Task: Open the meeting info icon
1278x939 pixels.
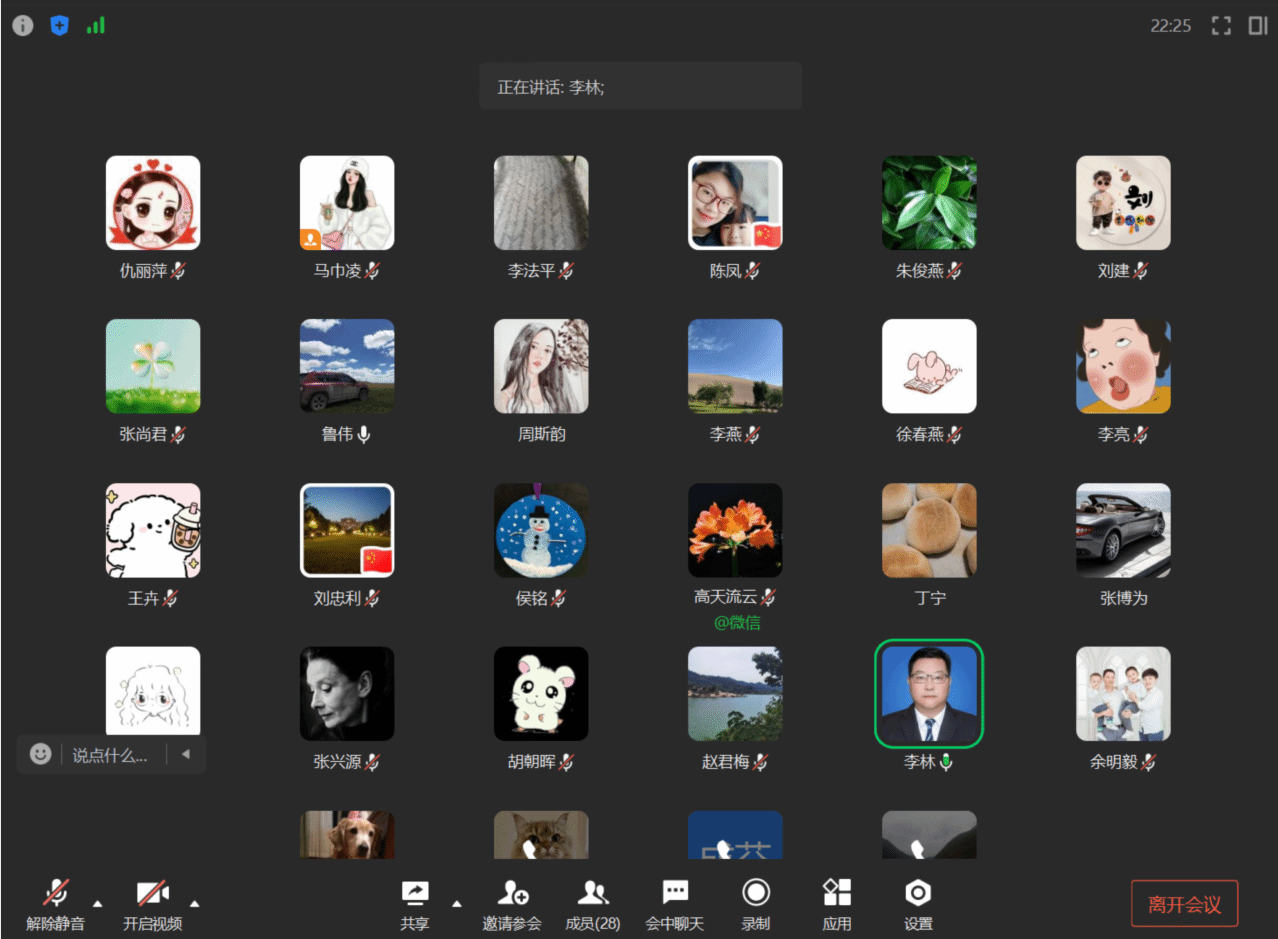Action: [22, 26]
